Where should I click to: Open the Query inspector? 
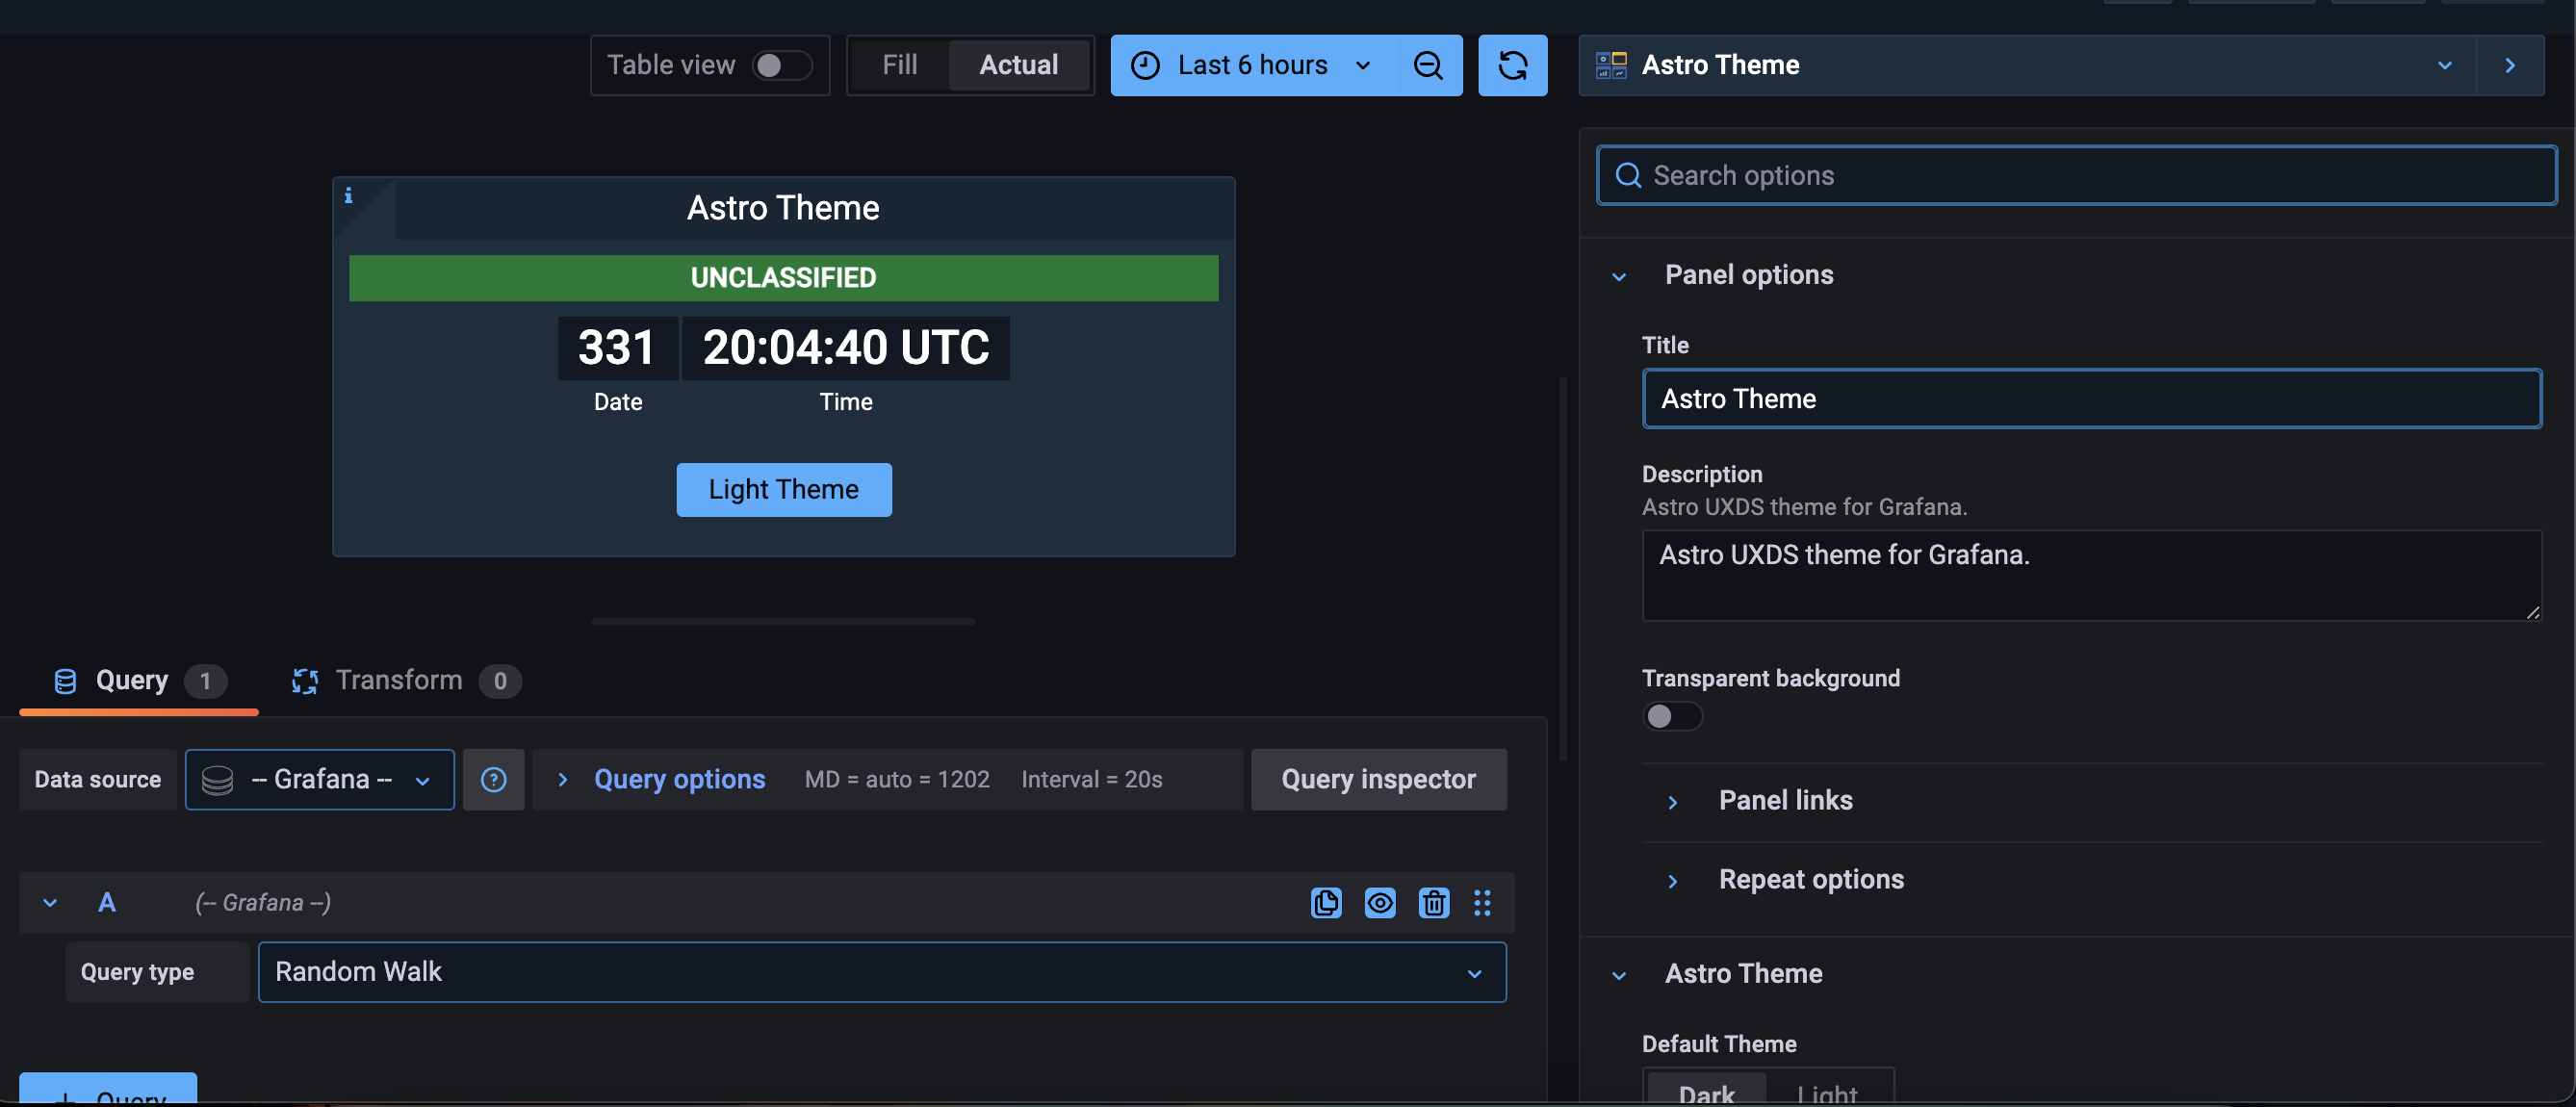coord(1378,779)
